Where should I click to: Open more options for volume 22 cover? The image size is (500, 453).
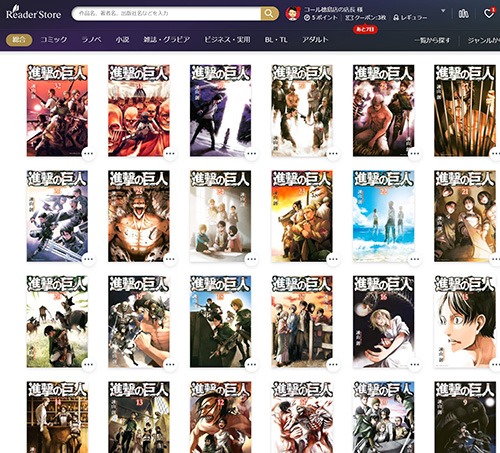[x=415, y=259]
